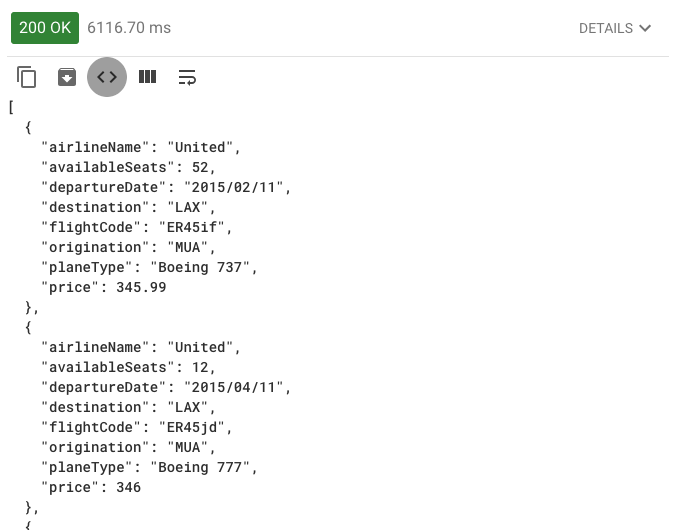Click planeType value Boeing 737
The image size is (680, 530).
point(200,267)
